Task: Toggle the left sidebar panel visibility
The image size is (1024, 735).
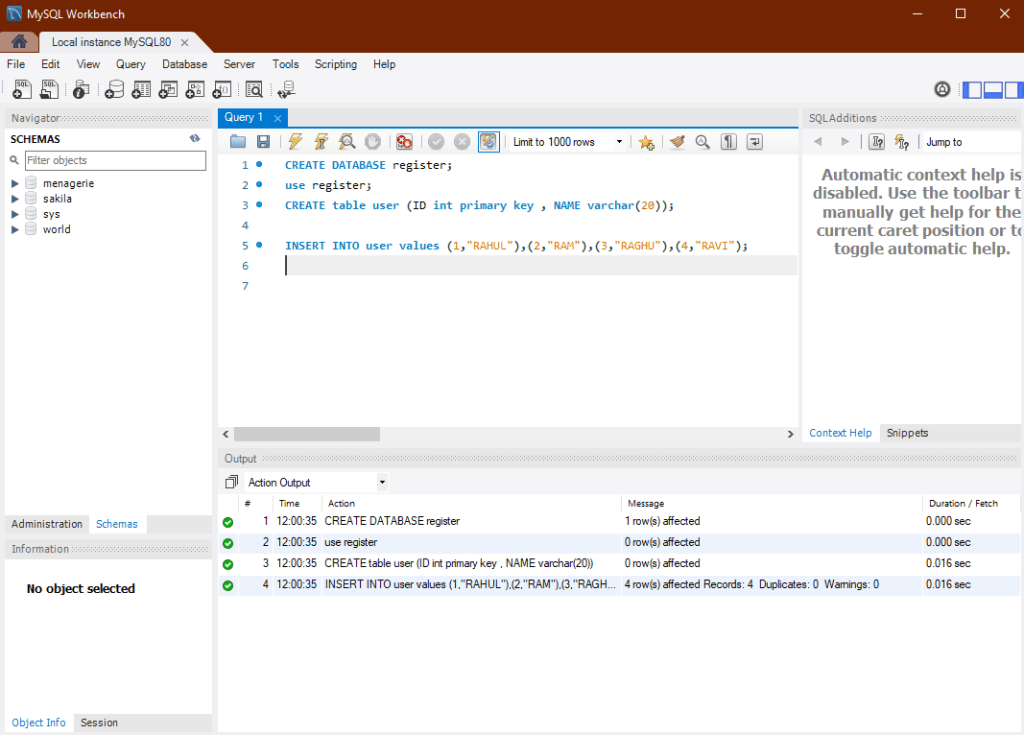Action: 972,90
